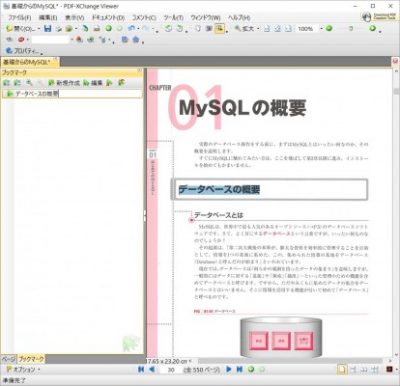Viewport: 400px width, 386px height.
Task: Set fit page view icon
Action: point(278,29)
